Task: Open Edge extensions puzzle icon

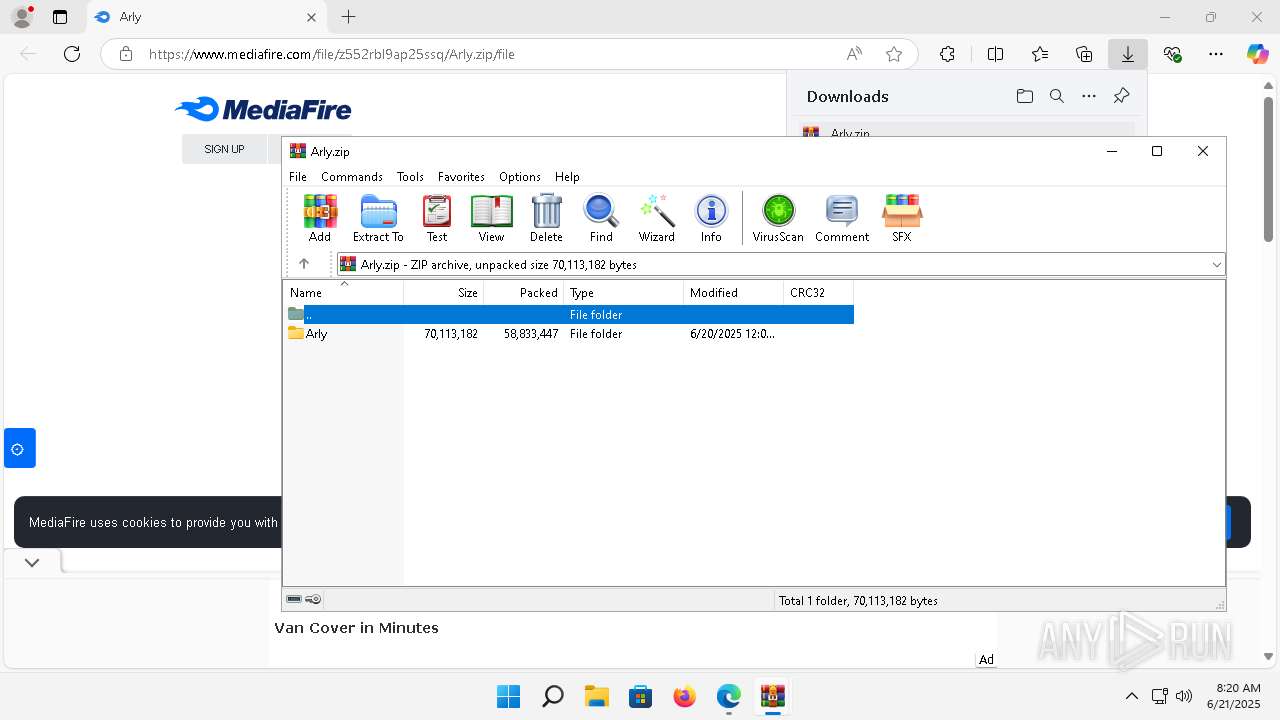Action: click(947, 54)
